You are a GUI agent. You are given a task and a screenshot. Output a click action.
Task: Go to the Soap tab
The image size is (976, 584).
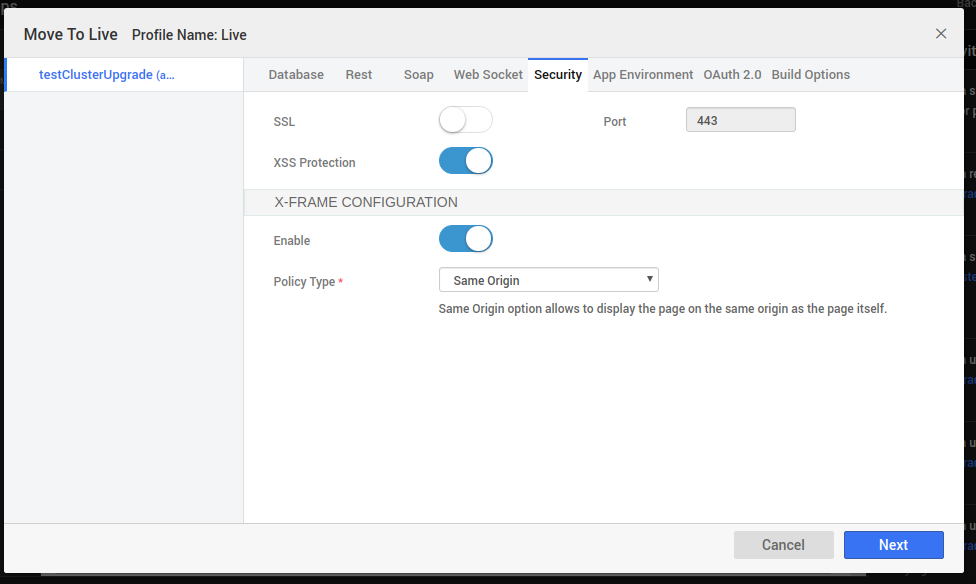tap(418, 75)
